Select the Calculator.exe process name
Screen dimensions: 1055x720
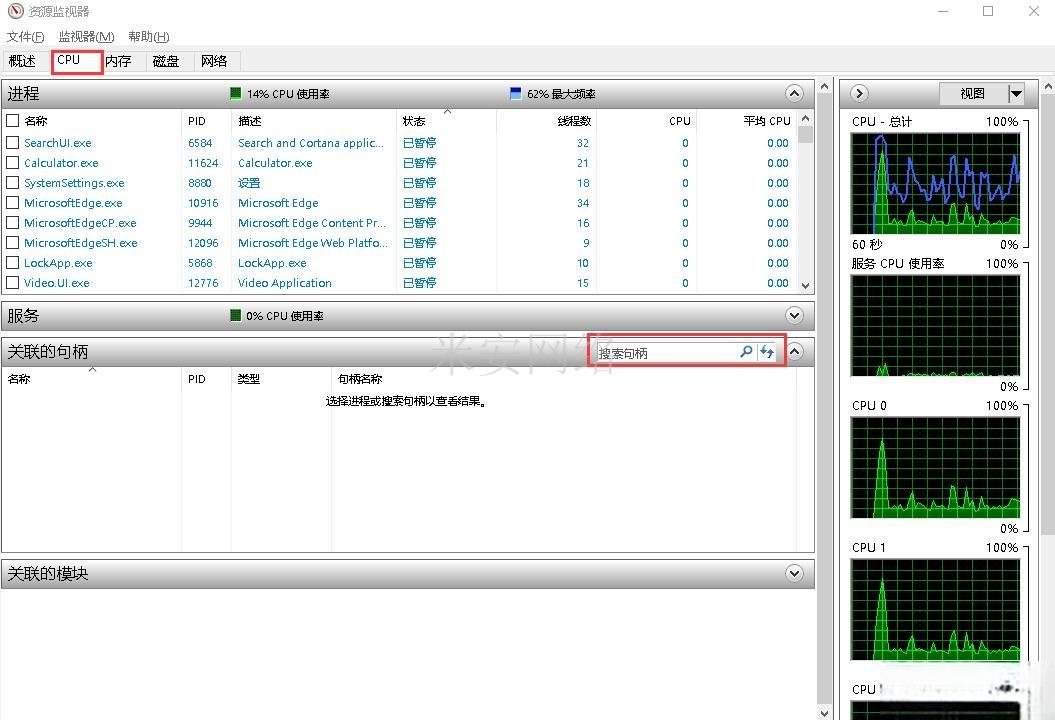(61, 163)
